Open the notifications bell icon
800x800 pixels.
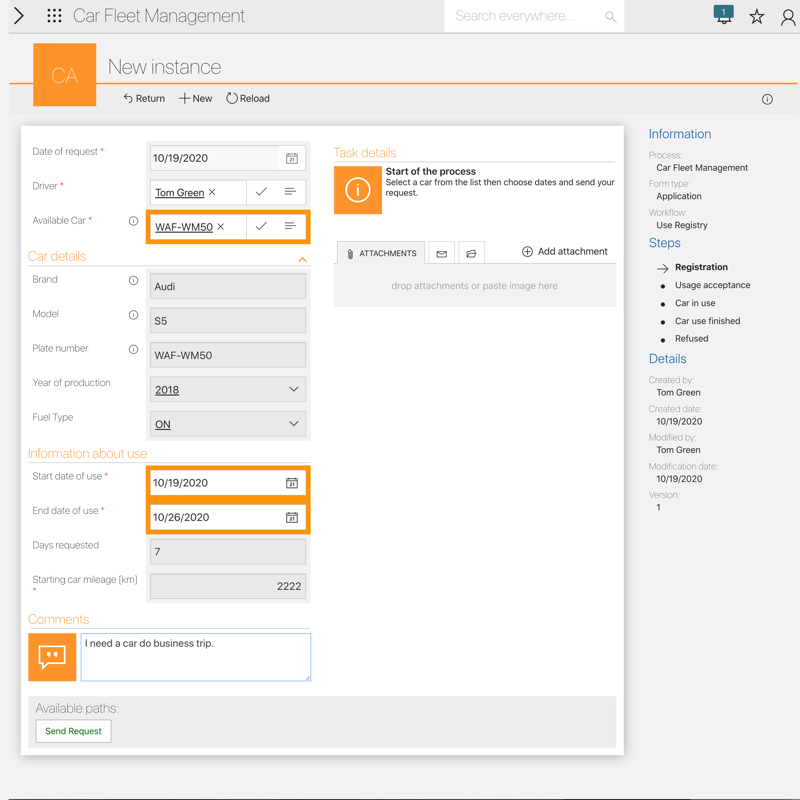click(x=723, y=15)
